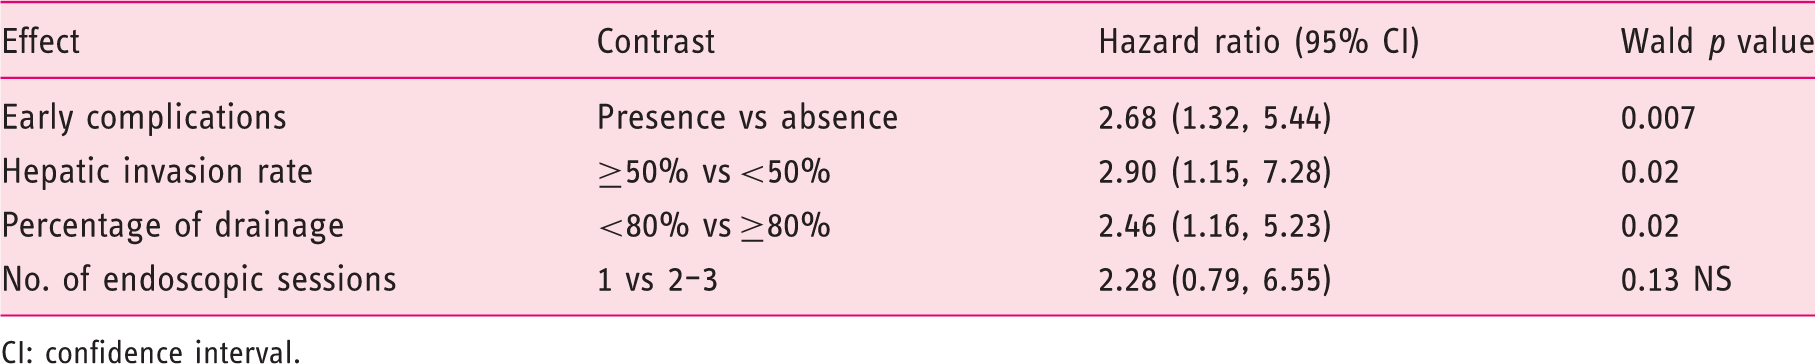Select the Percentage of drainage label
This screenshot has height=364, width=1815.
coord(173,226)
